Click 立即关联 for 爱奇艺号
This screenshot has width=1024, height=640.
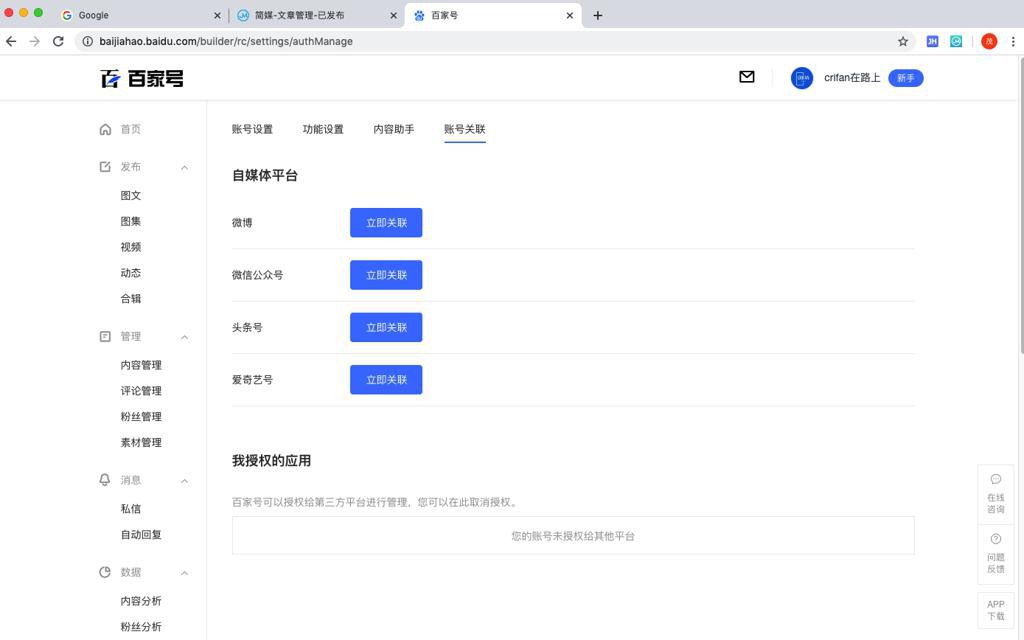click(386, 379)
